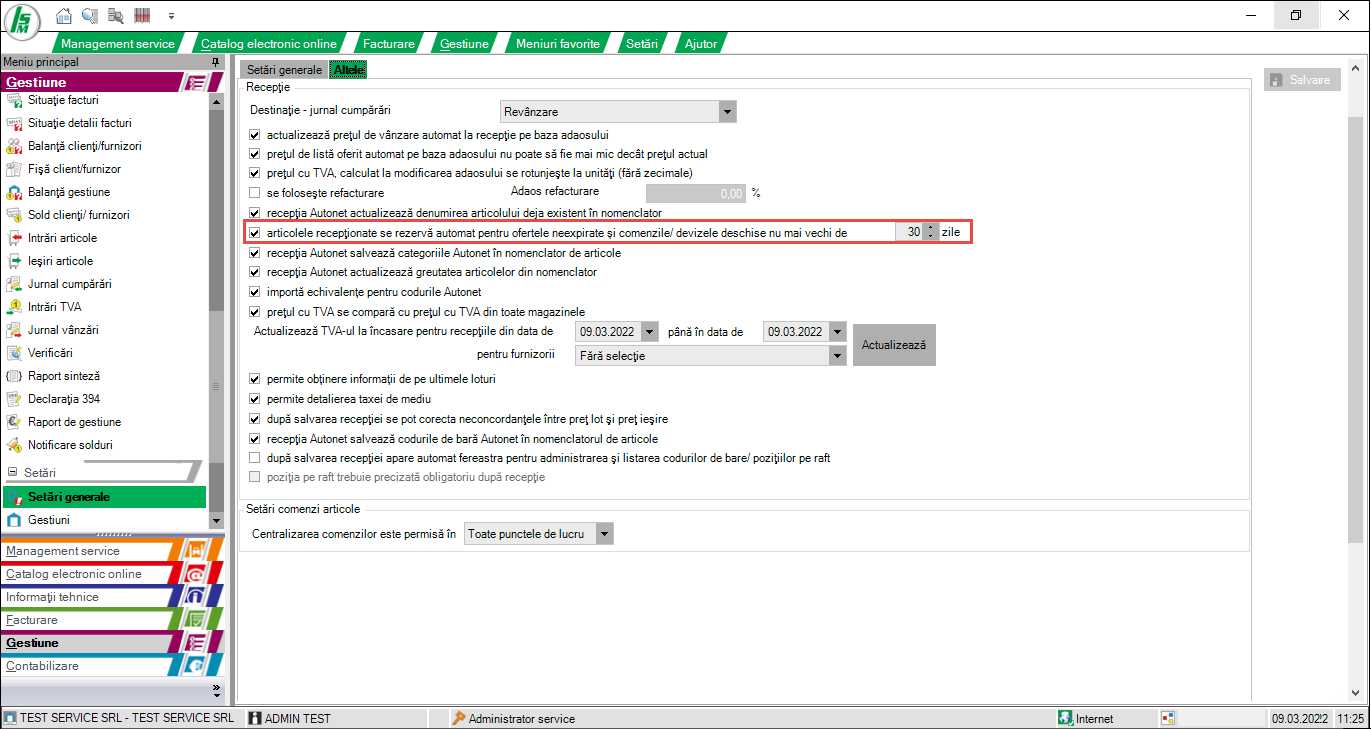Click the Jurnal cumpărări icon
Viewport: 1371px width, 729px height.
click(14, 284)
